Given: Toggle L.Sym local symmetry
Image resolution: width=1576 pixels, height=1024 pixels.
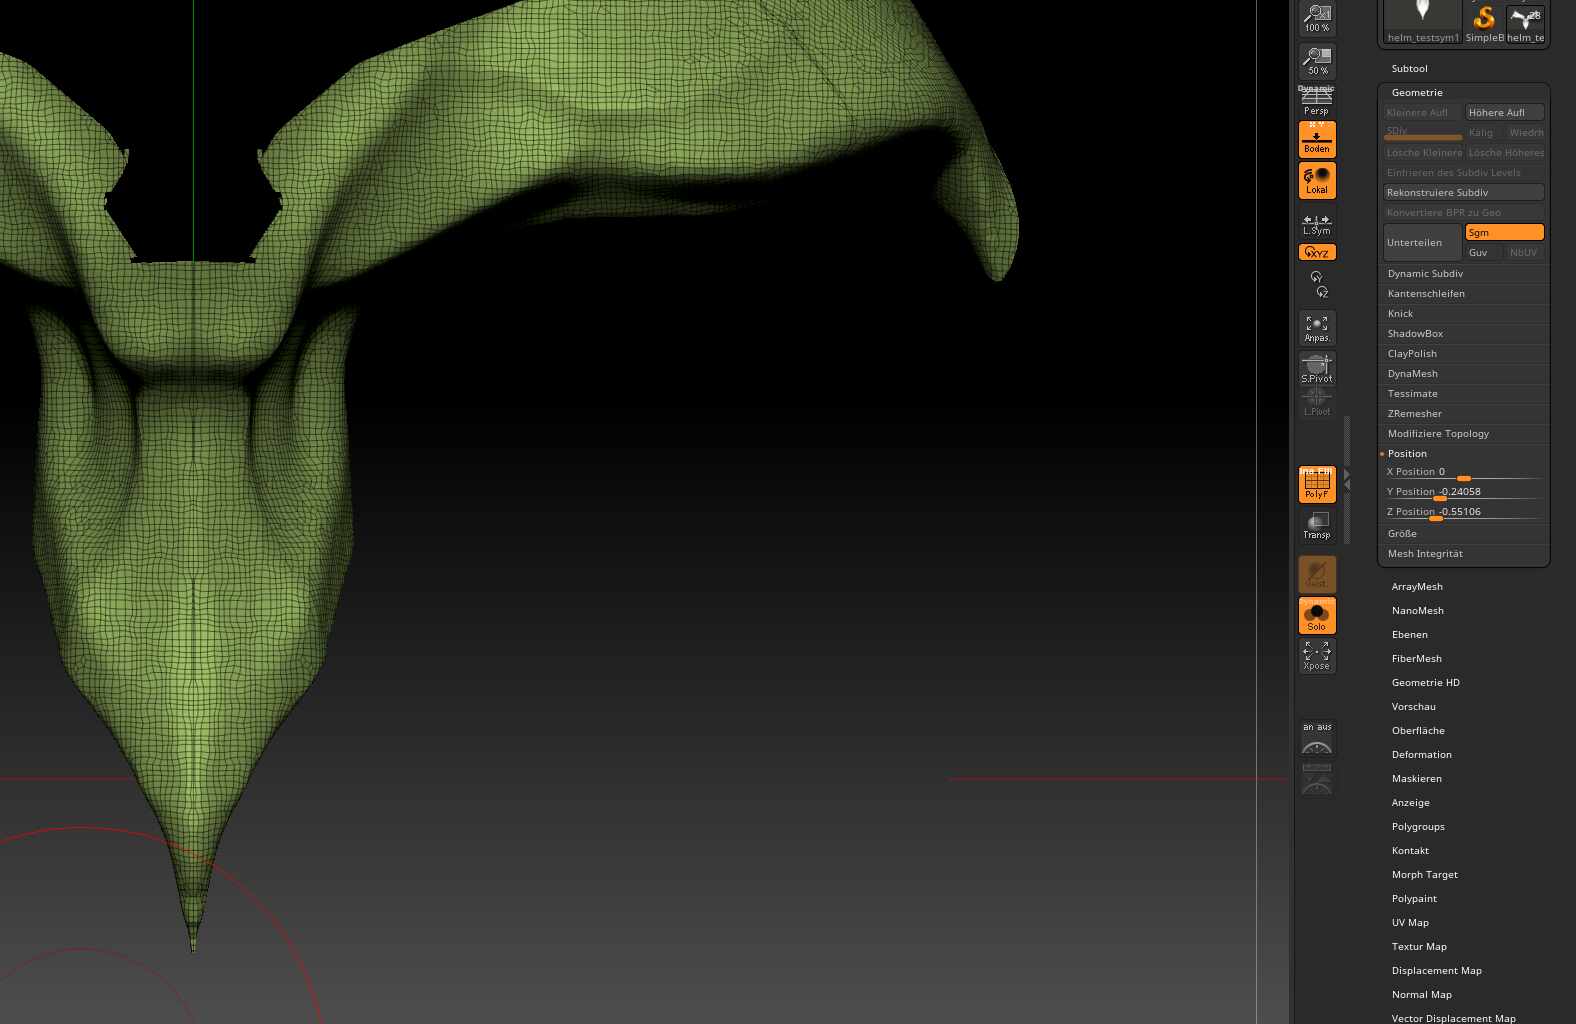Looking at the screenshot, I should (x=1317, y=224).
